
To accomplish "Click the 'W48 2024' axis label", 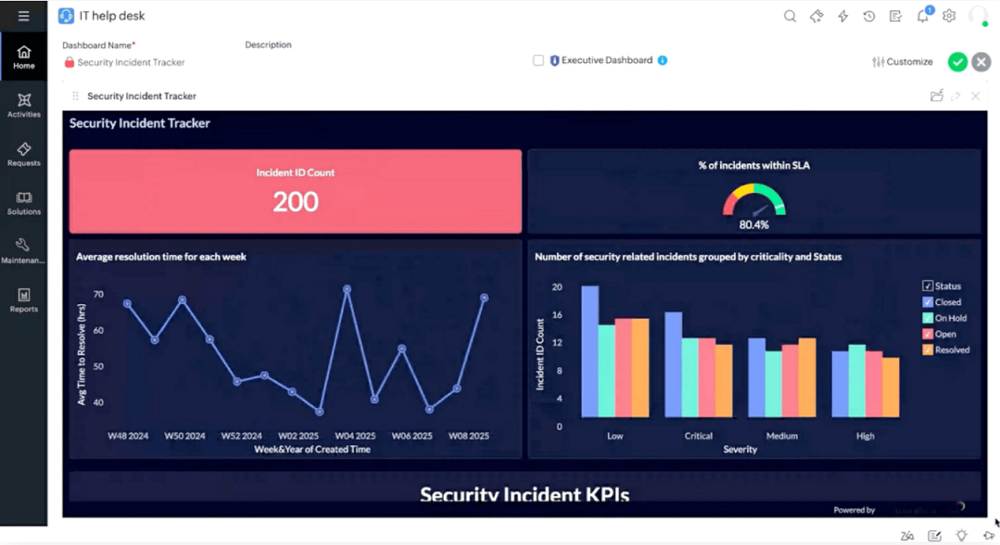I will pos(128,436).
